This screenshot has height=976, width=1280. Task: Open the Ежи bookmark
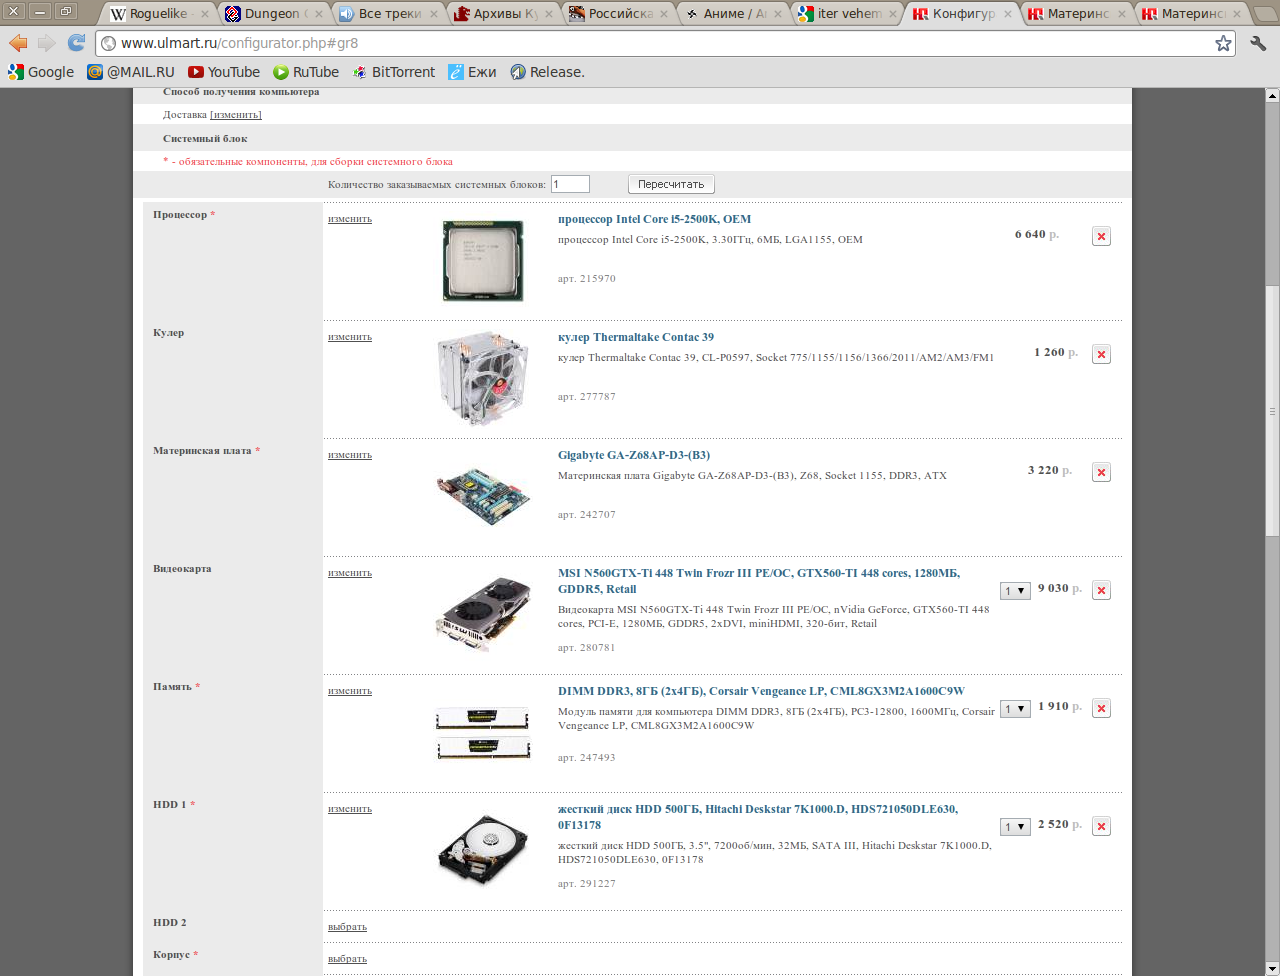click(x=472, y=72)
